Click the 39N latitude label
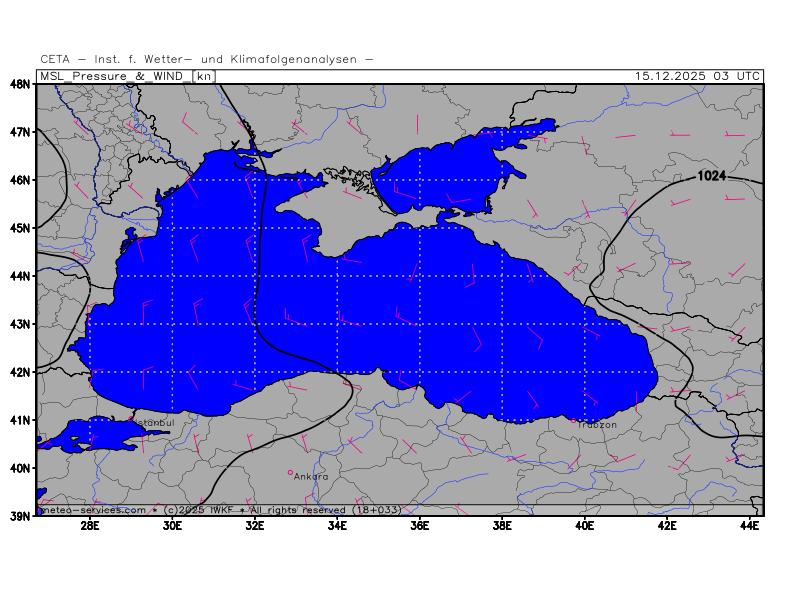This screenshot has height=600, width=800. pyautogui.click(x=20, y=515)
